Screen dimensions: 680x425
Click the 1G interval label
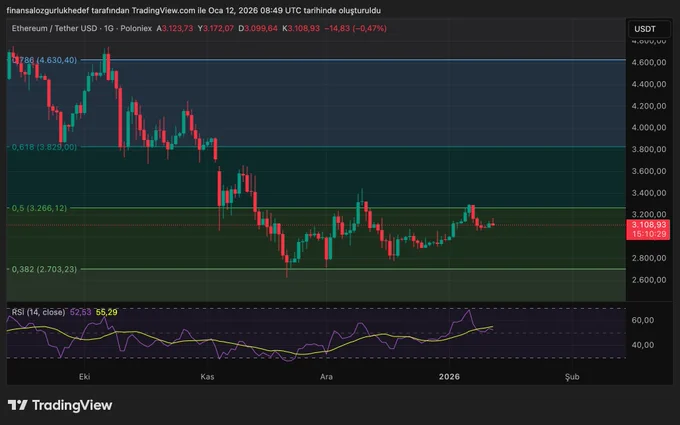pos(108,28)
